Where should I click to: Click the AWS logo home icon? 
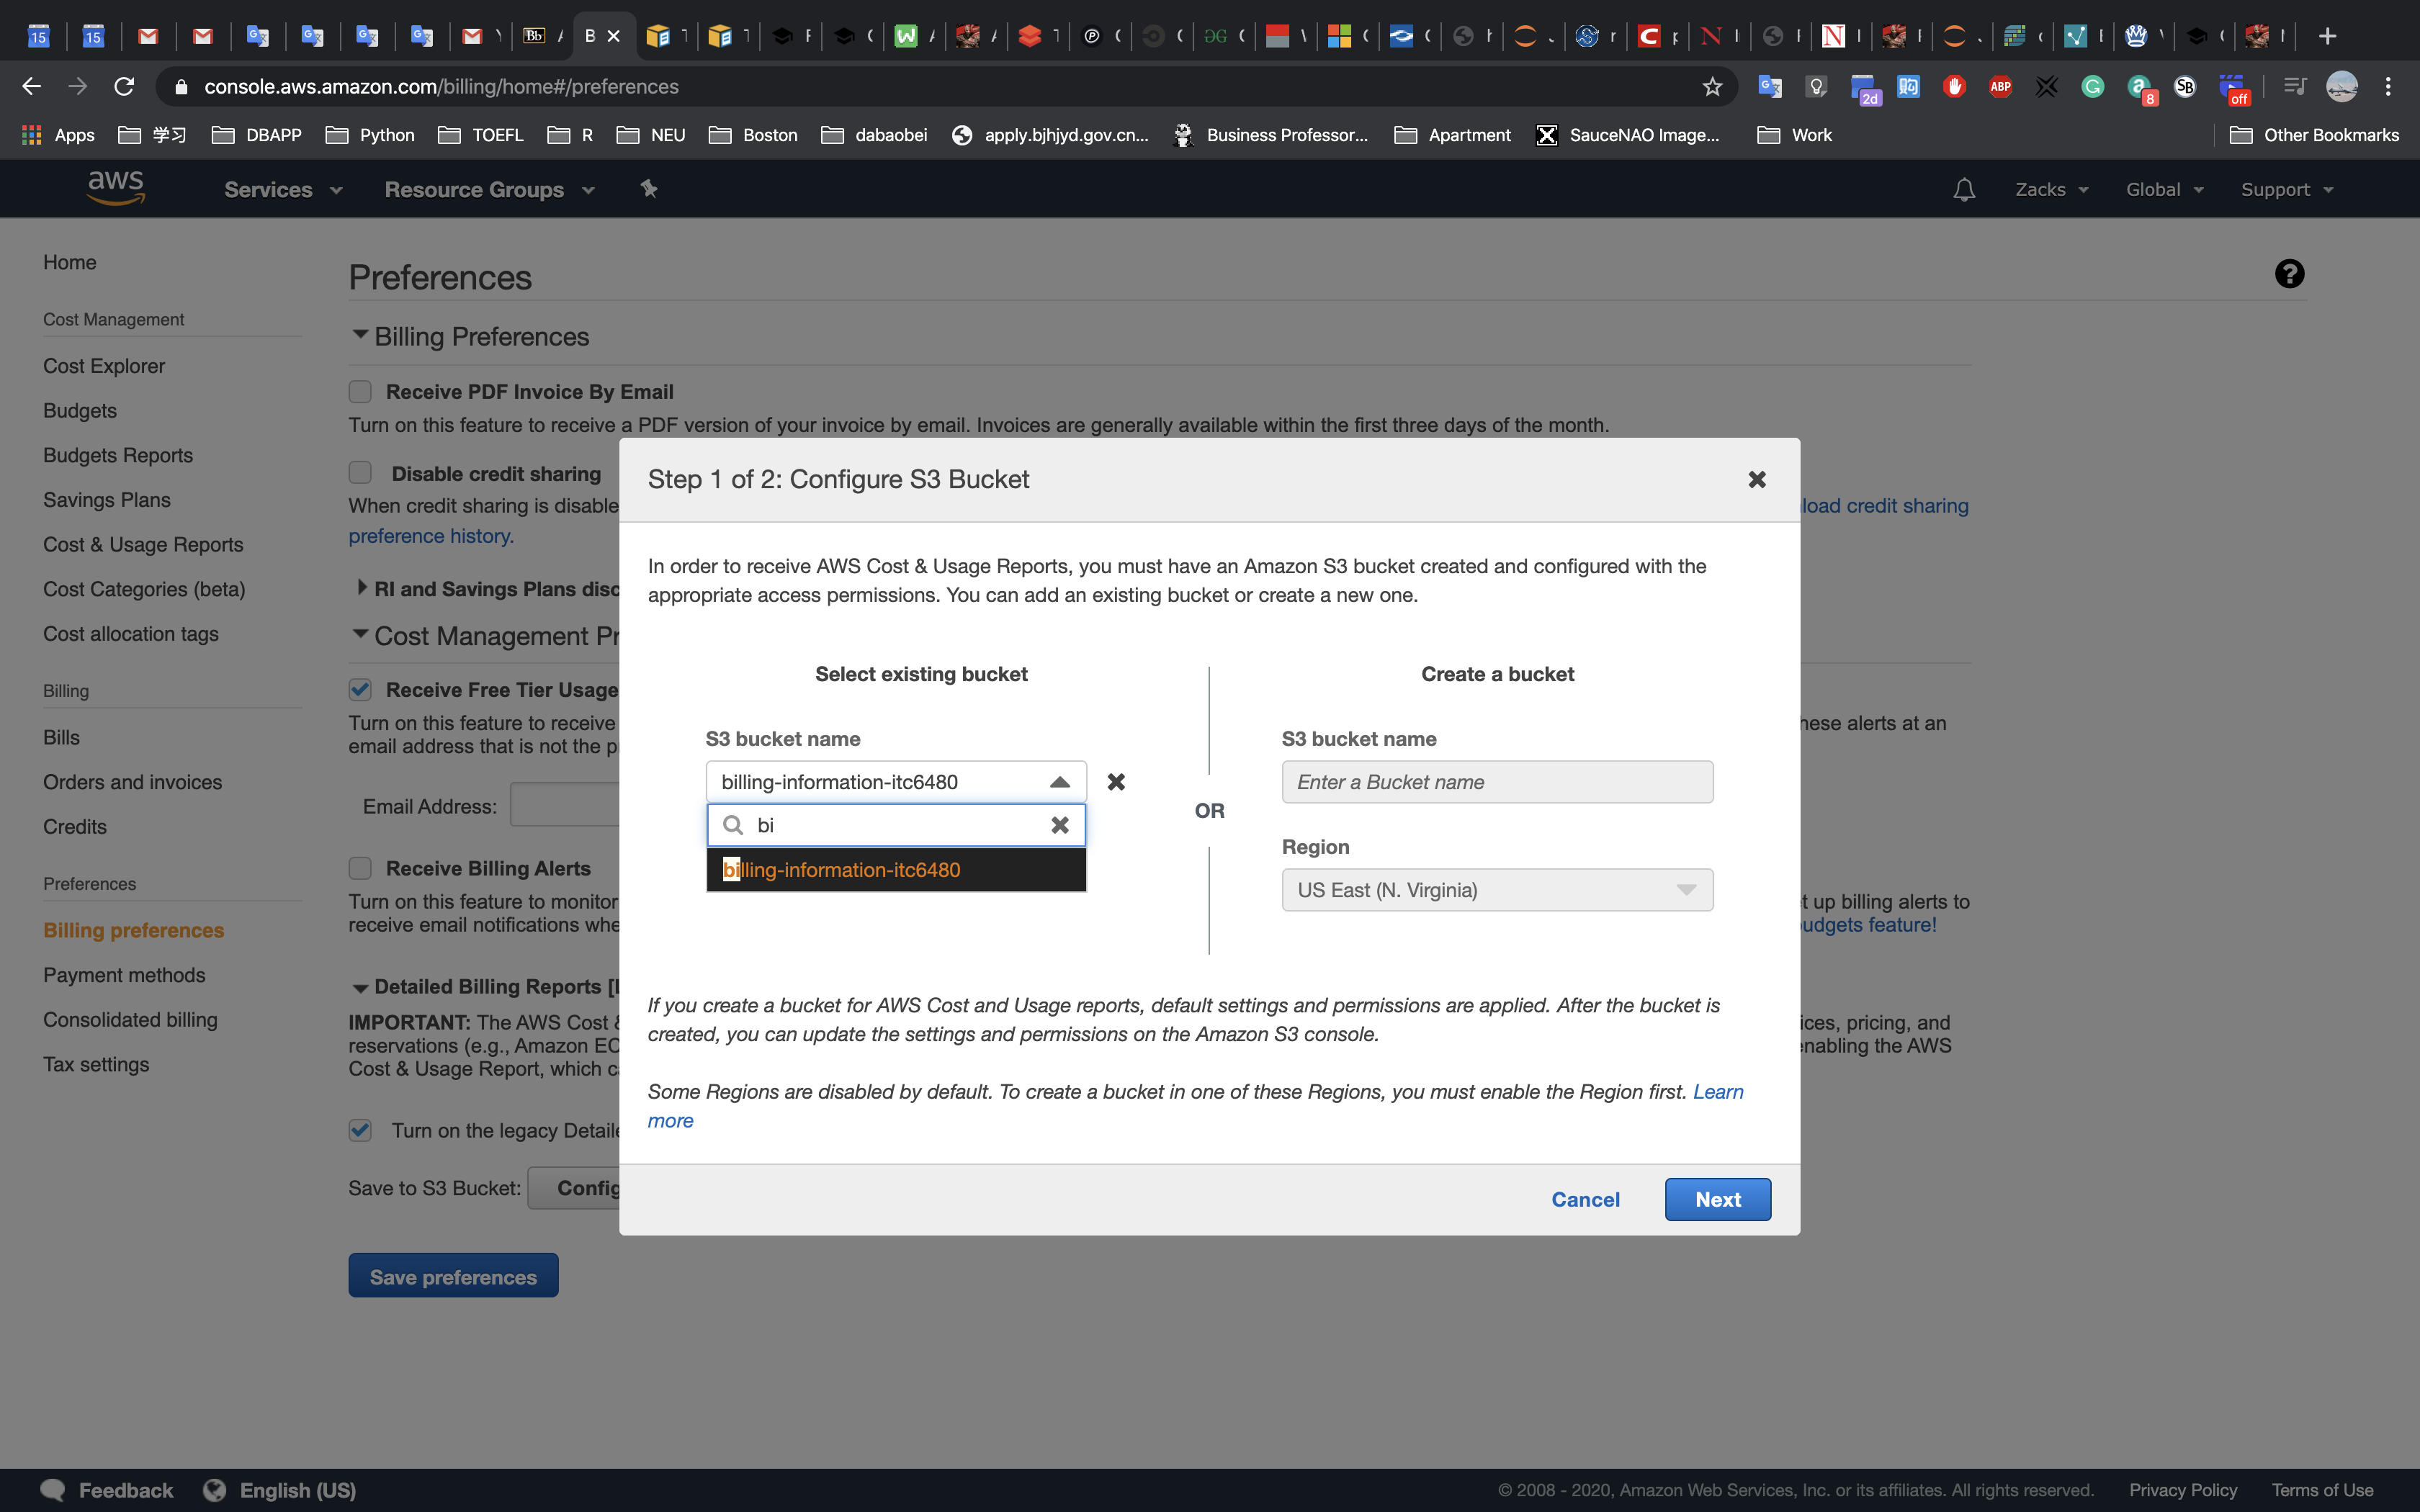click(x=116, y=187)
